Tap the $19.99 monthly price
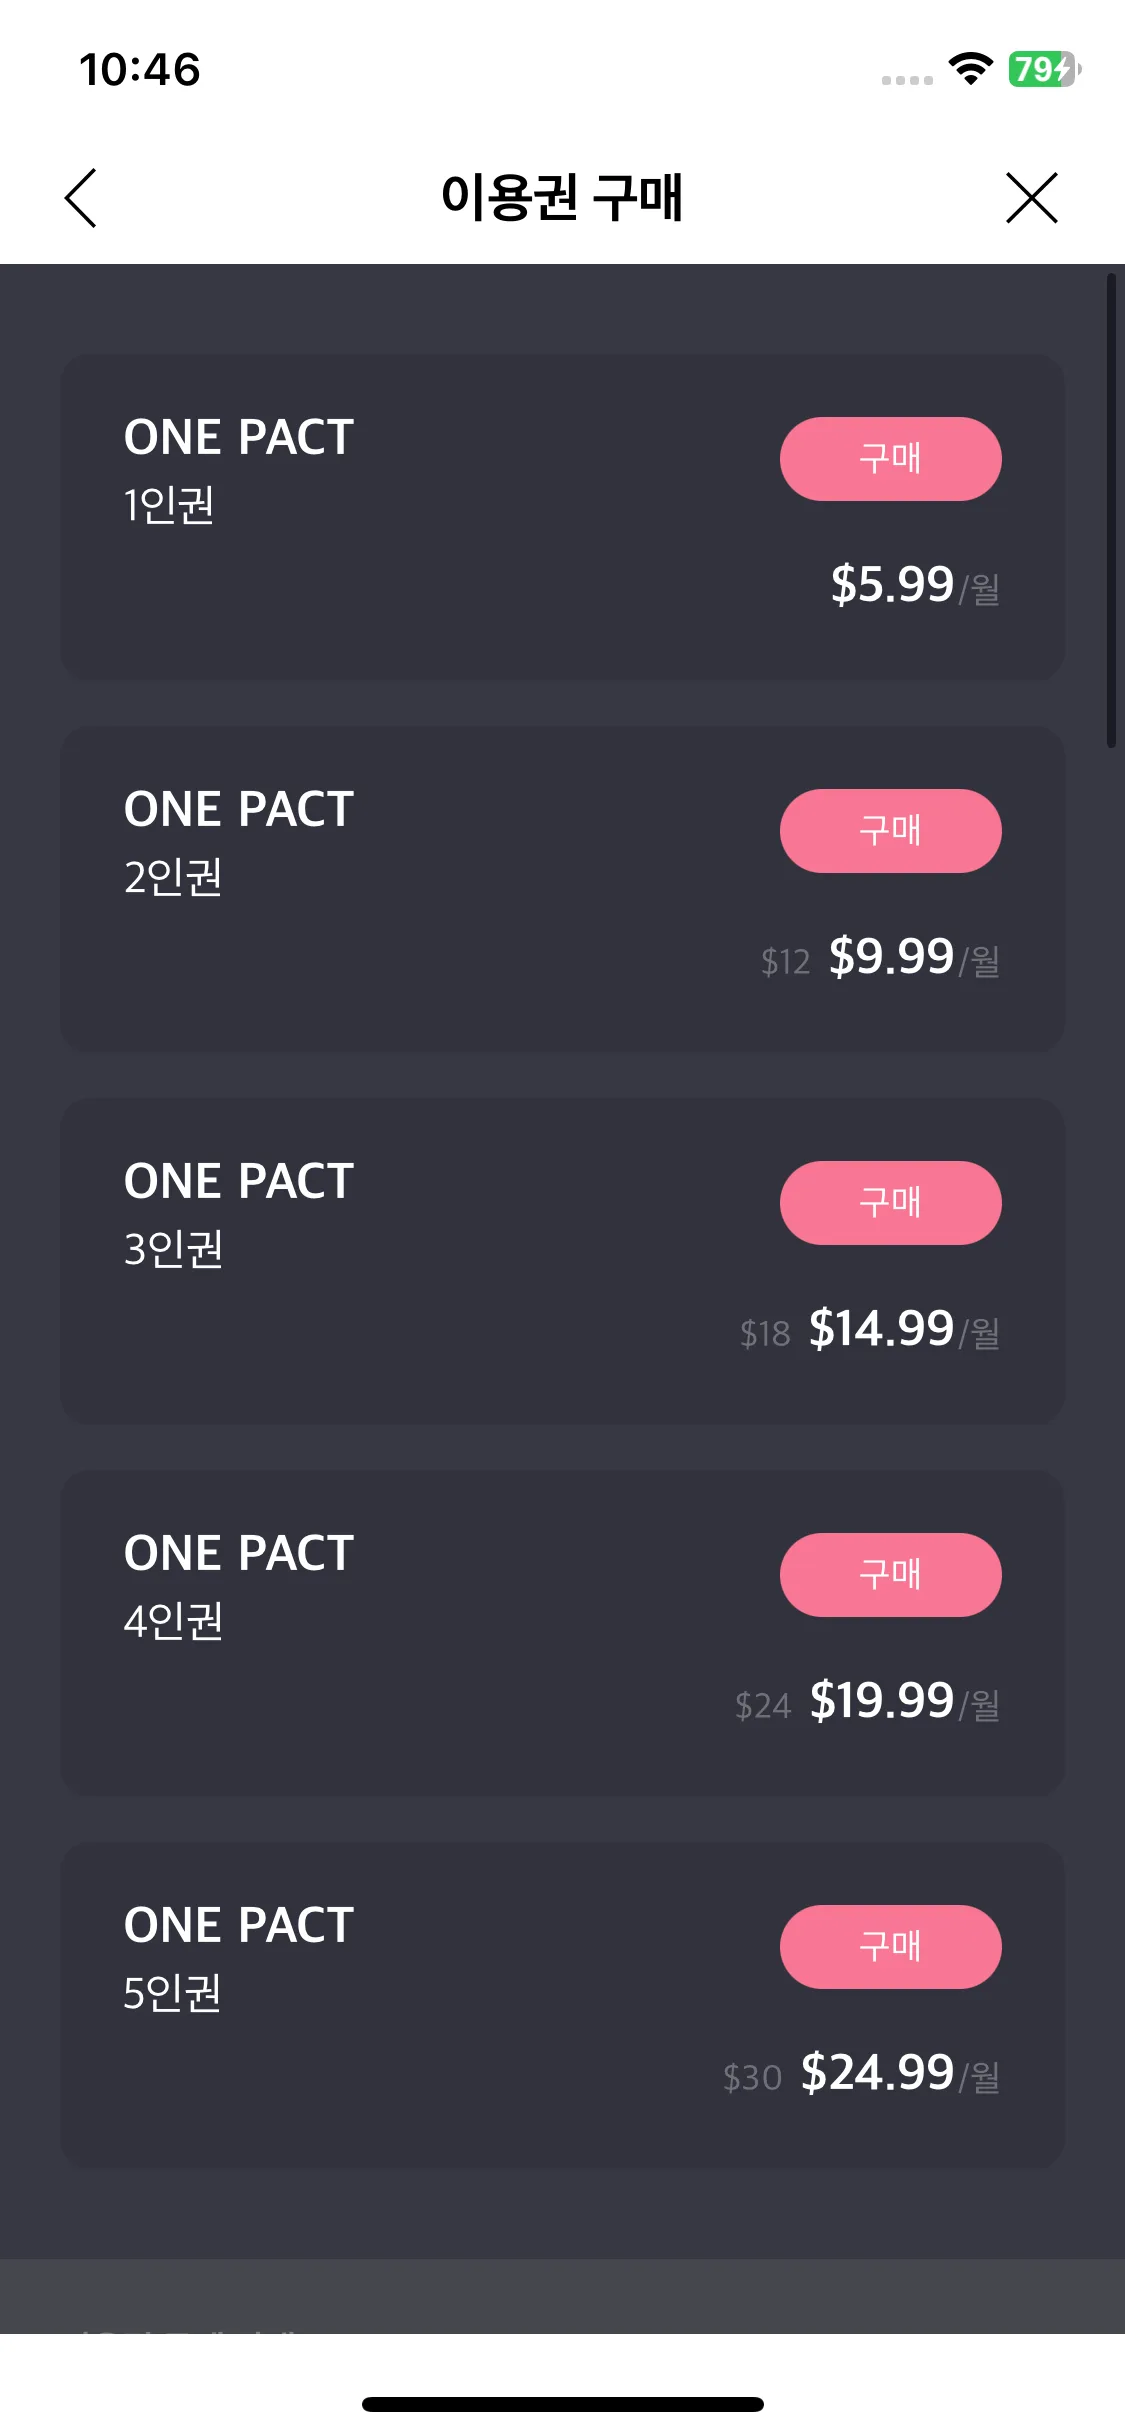The width and height of the screenshot is (1125, 2436). pos(904,1701)
